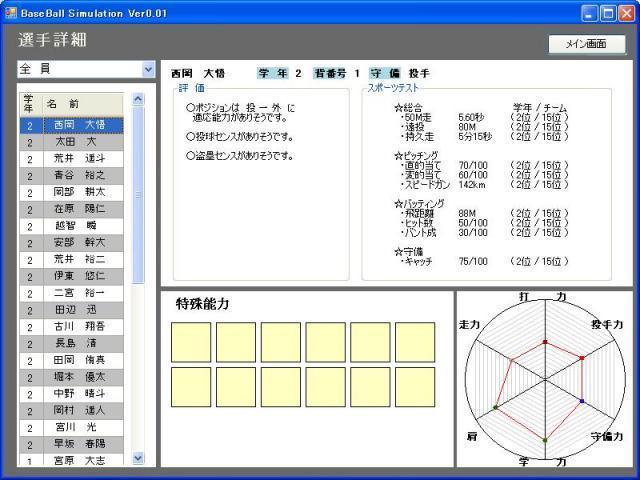
Task: Click last special ability slot in bottom row
Action: pyautogui.click(x=415, y=387)
